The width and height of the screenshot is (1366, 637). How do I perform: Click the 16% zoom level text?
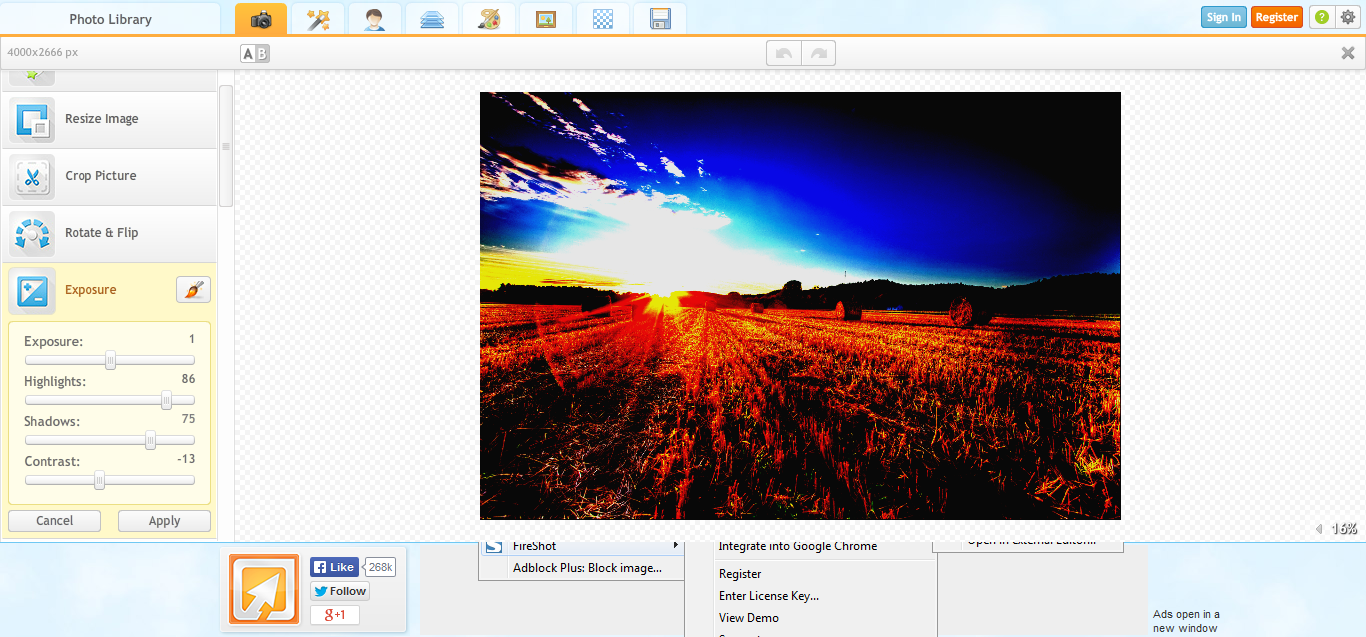coord(1344,529)
